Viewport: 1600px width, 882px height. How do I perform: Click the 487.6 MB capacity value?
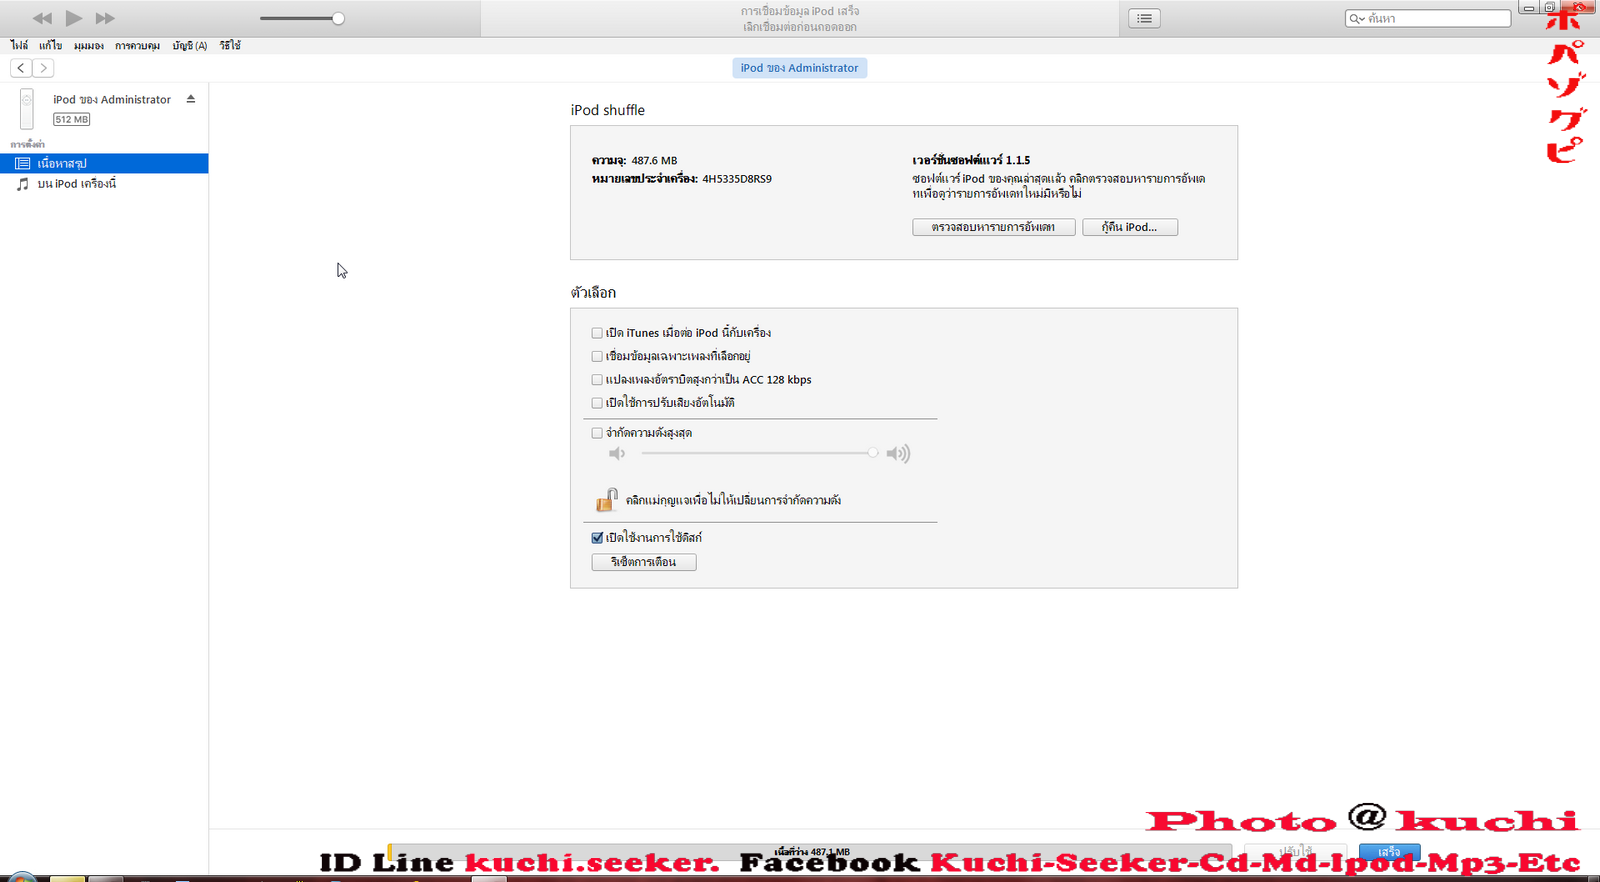(x=654, y=160)
